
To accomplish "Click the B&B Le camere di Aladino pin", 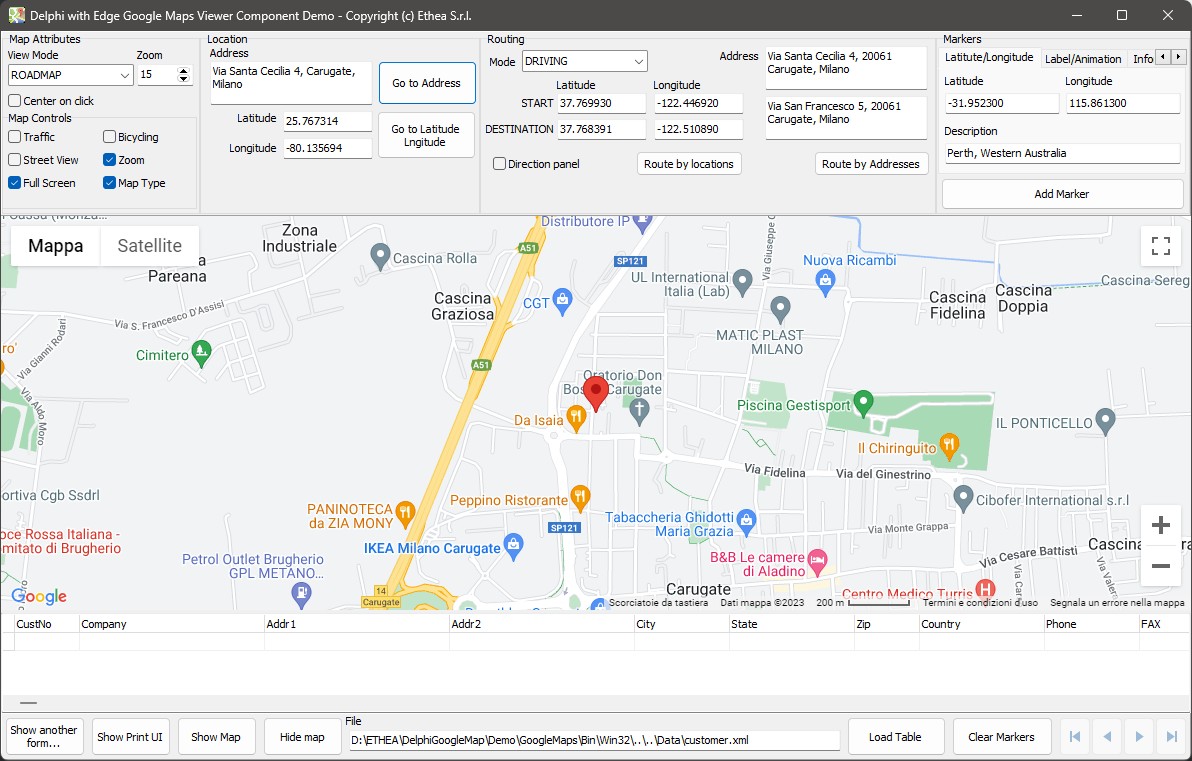I will tap(816, 563).
